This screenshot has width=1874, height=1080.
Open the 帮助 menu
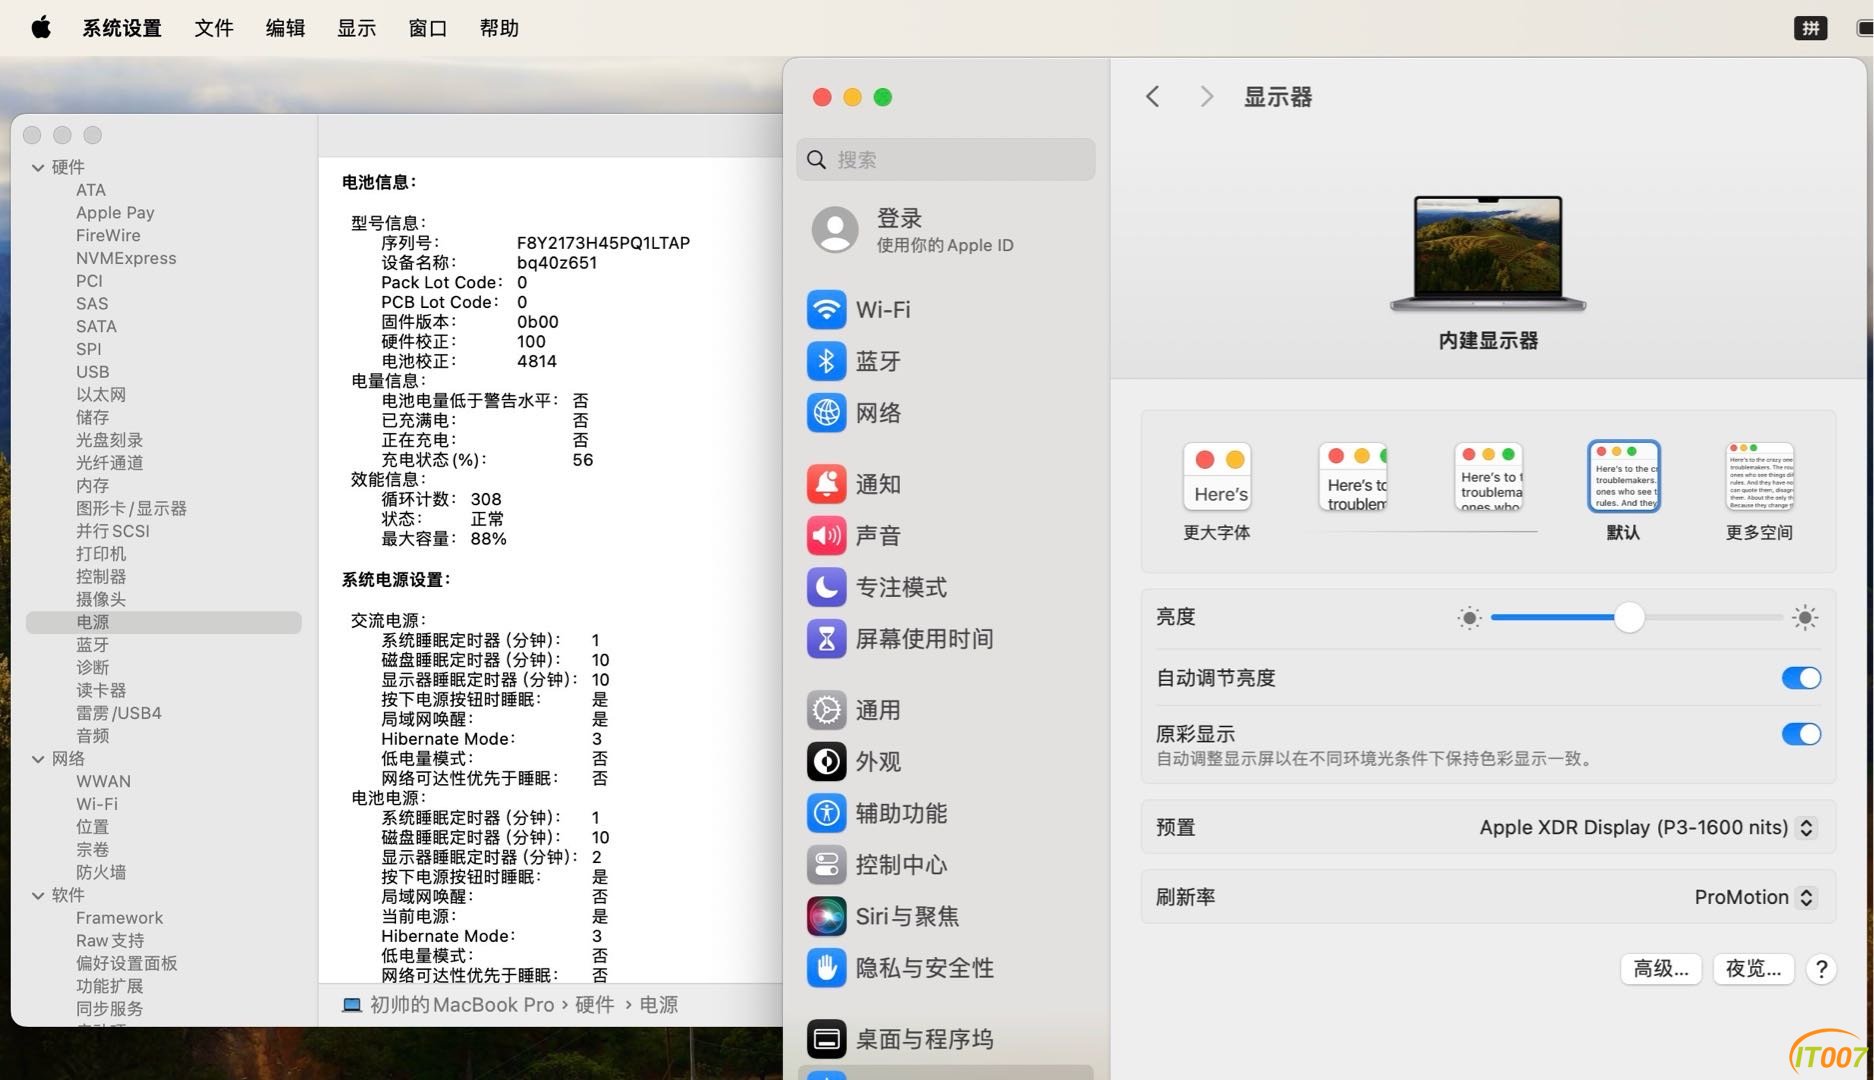(499, 28)
